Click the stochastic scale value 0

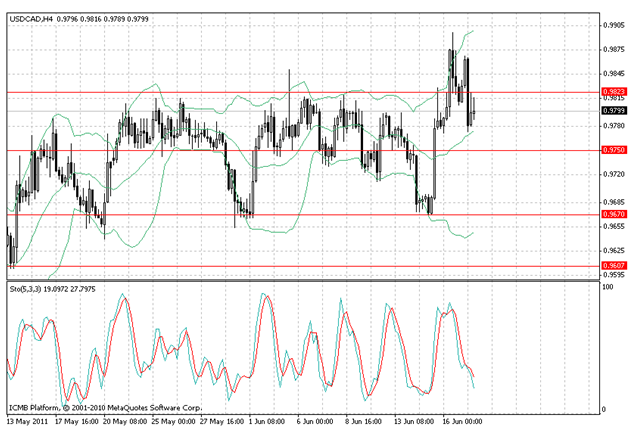[604, 409]
